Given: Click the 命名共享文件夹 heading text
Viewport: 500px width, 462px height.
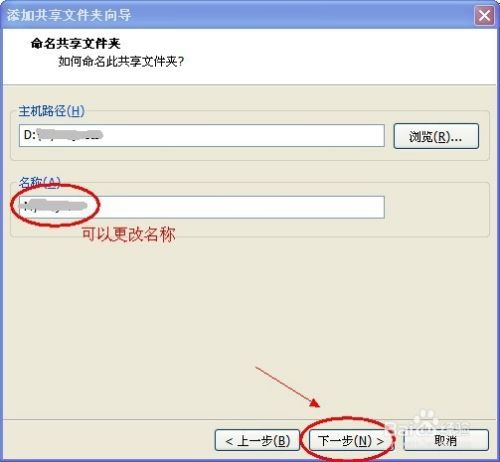Looking at the screenshot, I should click(75, 43).
